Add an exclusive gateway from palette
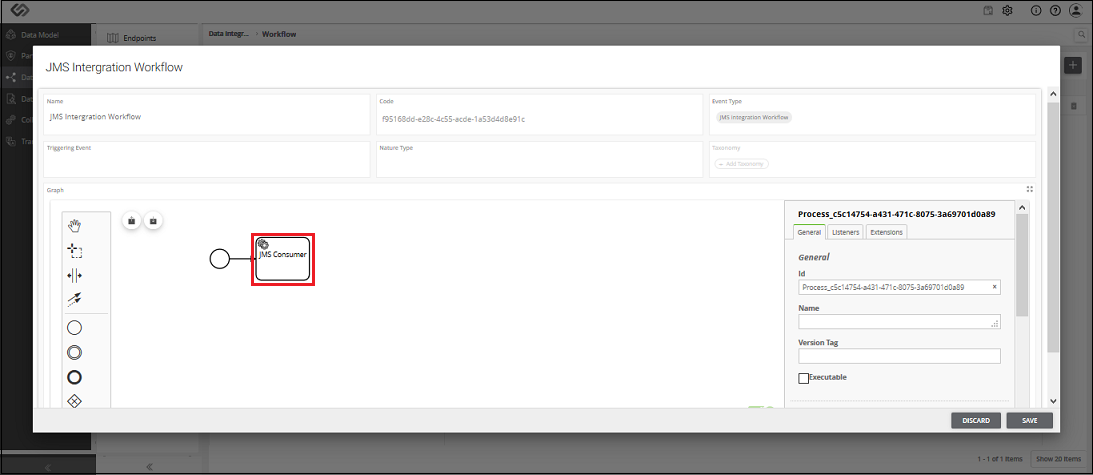Viewport: 1093px width, 475px height. tap(75, 401)
